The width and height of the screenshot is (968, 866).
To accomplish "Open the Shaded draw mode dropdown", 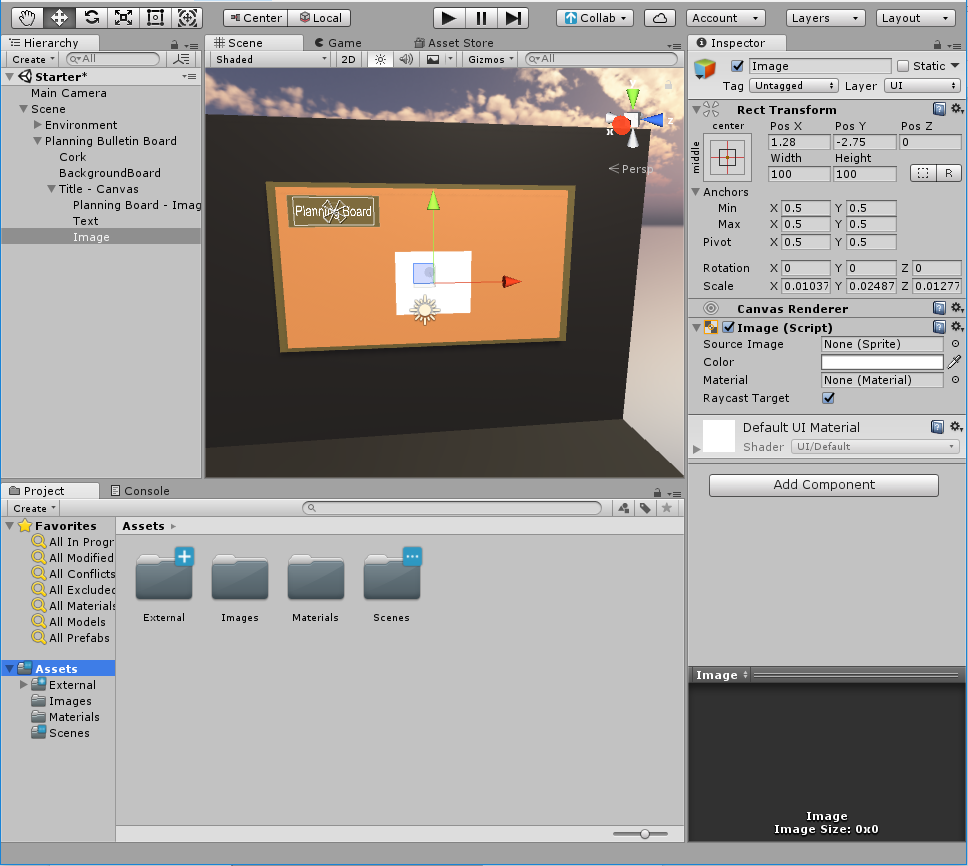I will (x=270, y=59).
